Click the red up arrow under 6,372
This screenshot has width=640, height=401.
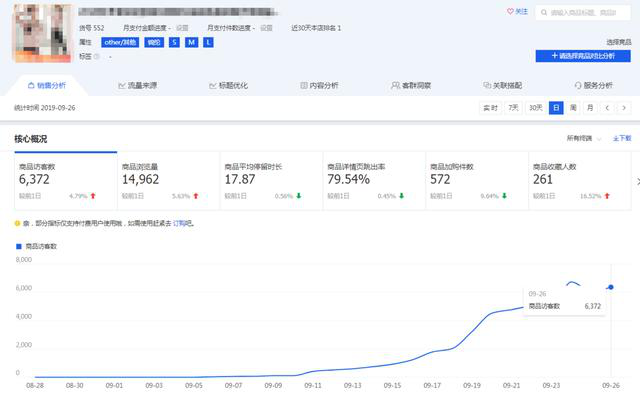pos(93,196)
